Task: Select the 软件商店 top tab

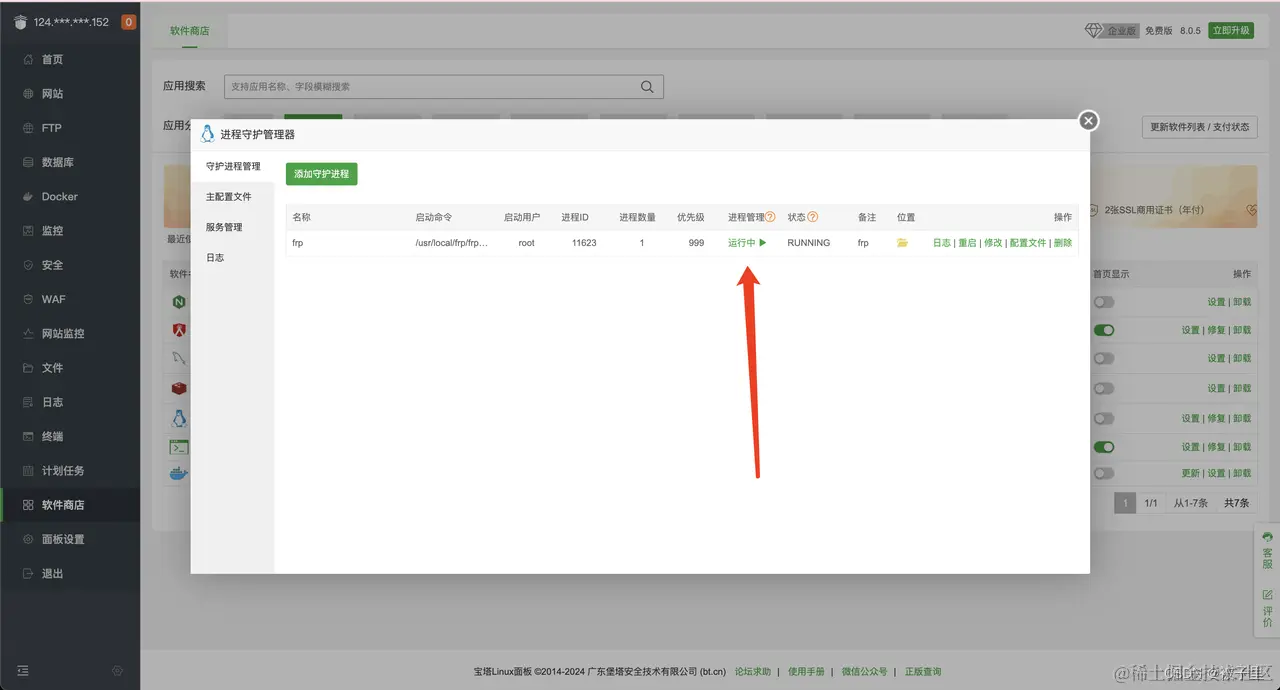Action: (190, 31)
